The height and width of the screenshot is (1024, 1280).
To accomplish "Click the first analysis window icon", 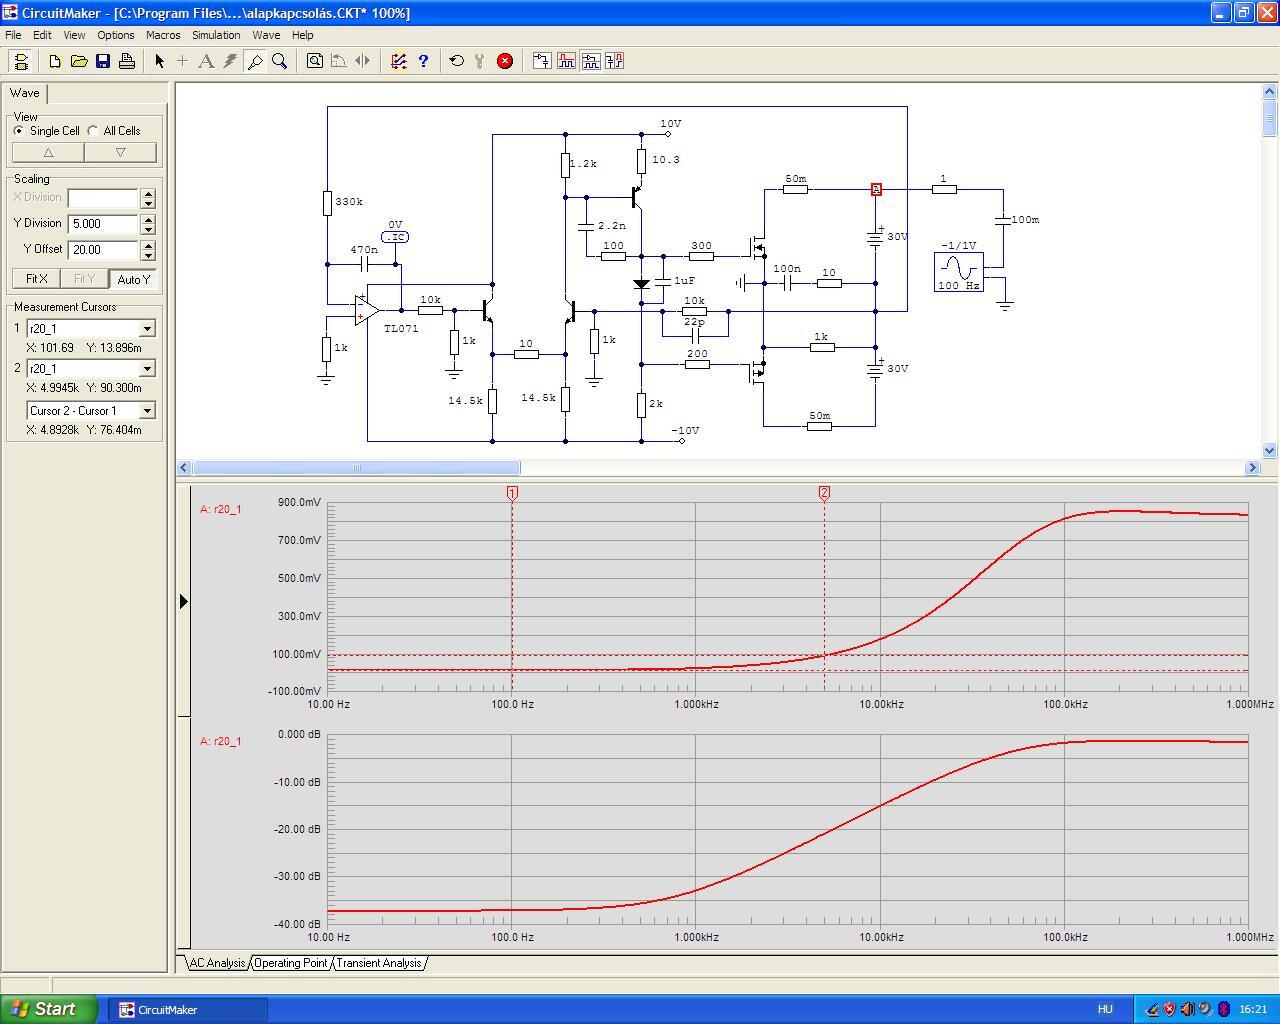I will (542, 61).
